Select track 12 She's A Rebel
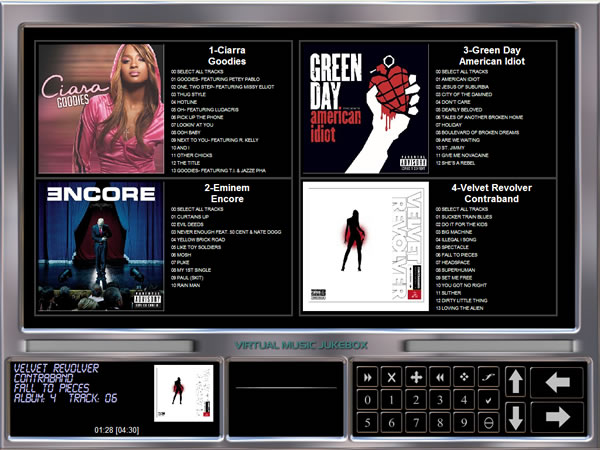This screenshot has width=600, height=450. [455, 163]
